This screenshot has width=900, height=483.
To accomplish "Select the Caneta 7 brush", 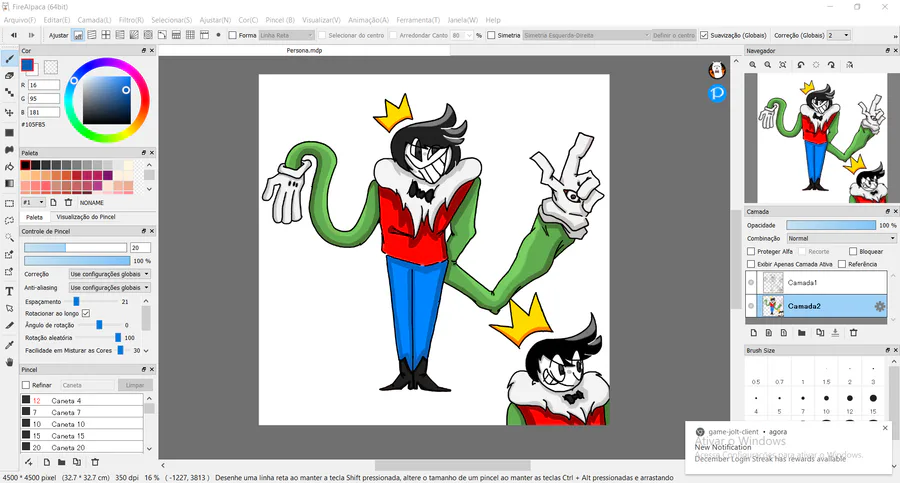I will 82,412.
